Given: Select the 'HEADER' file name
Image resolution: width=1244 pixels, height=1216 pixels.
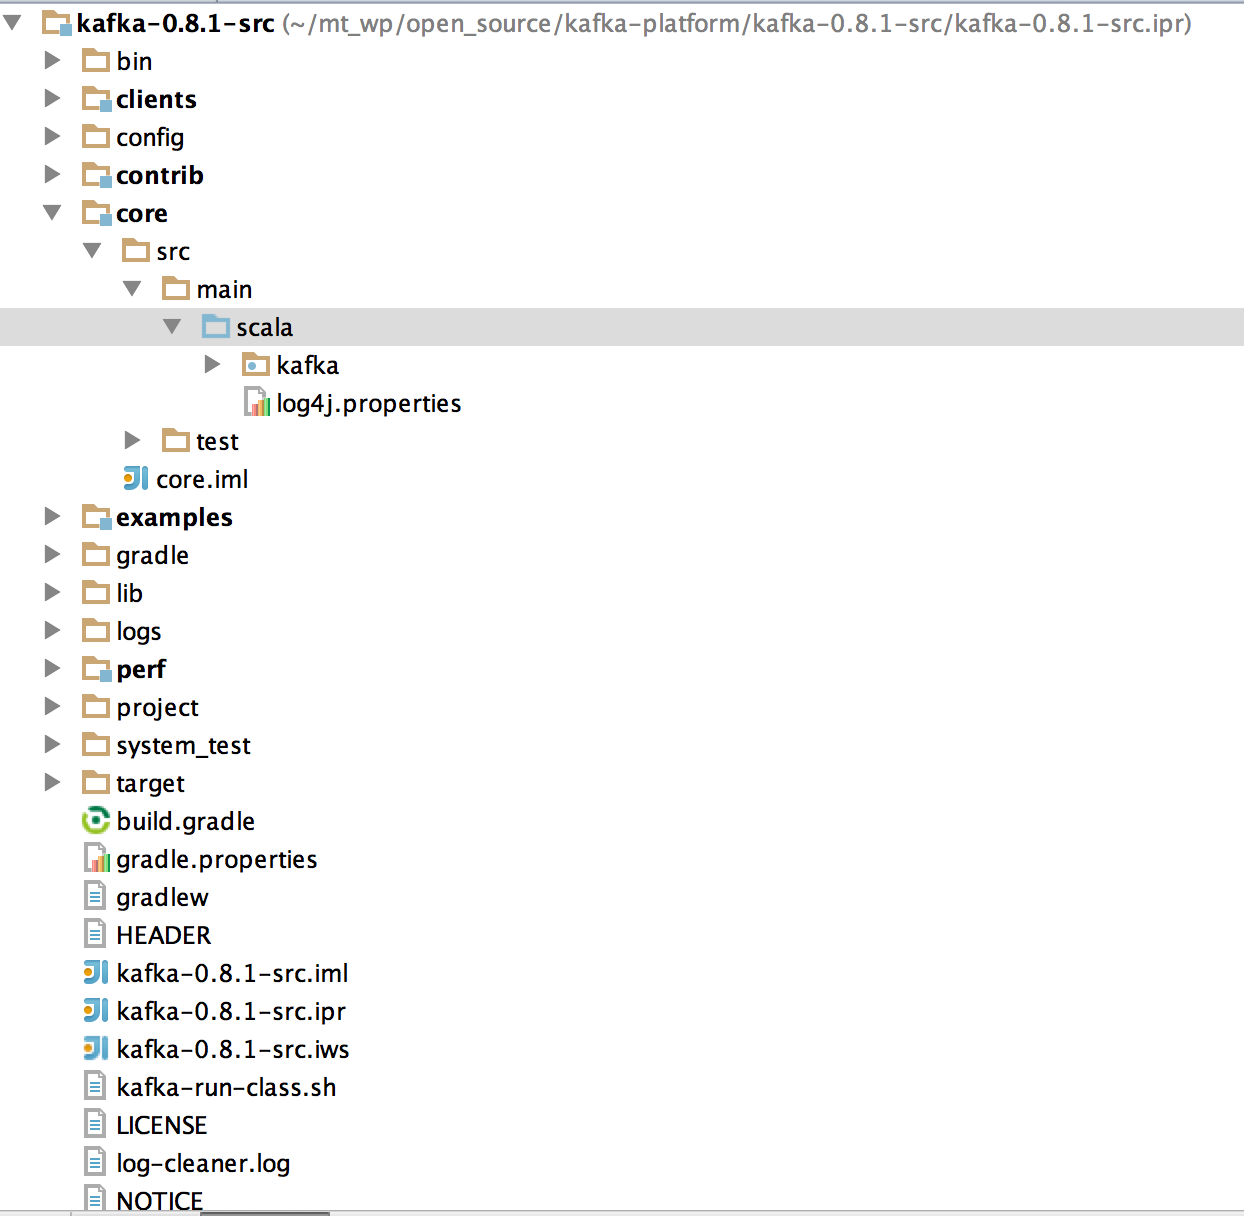Looking at the screenshot, I should [163, 935].
